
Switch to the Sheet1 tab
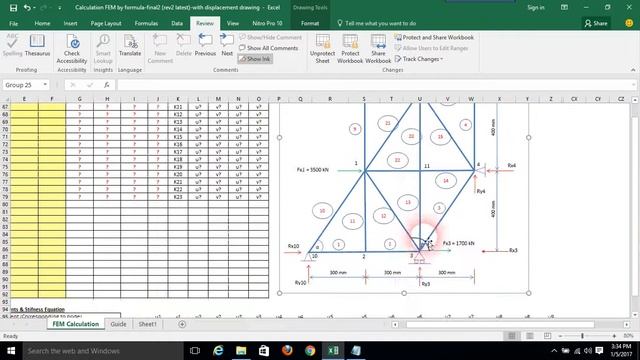pos(147,324)
